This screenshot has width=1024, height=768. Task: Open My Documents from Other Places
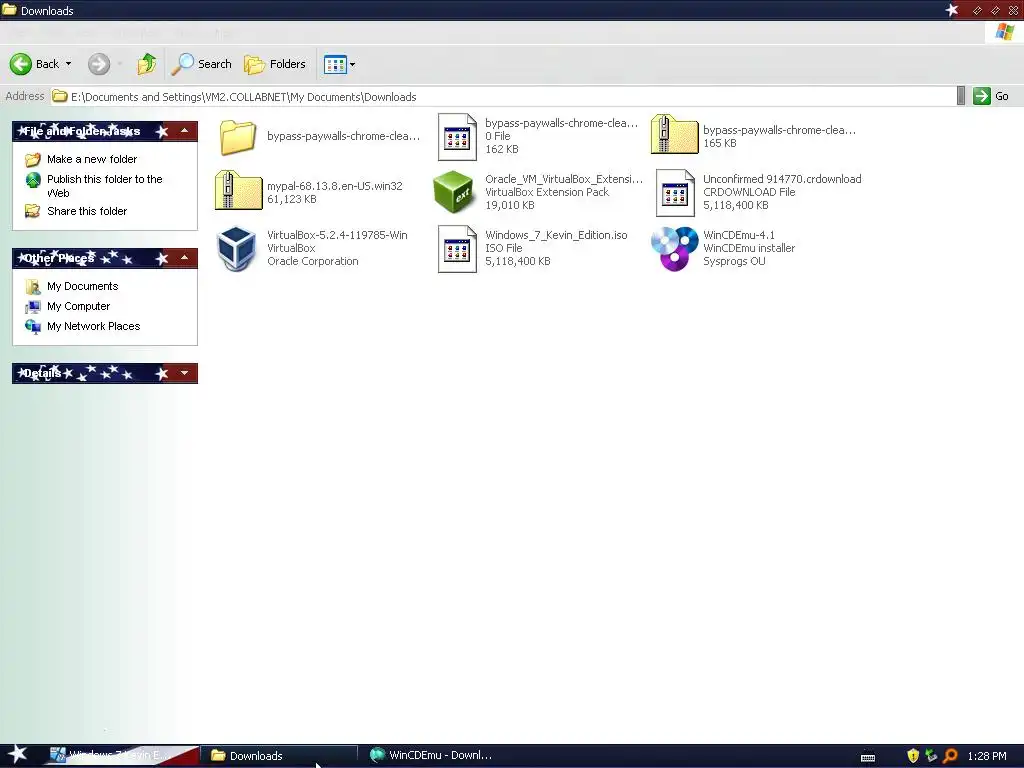(82, 286)
